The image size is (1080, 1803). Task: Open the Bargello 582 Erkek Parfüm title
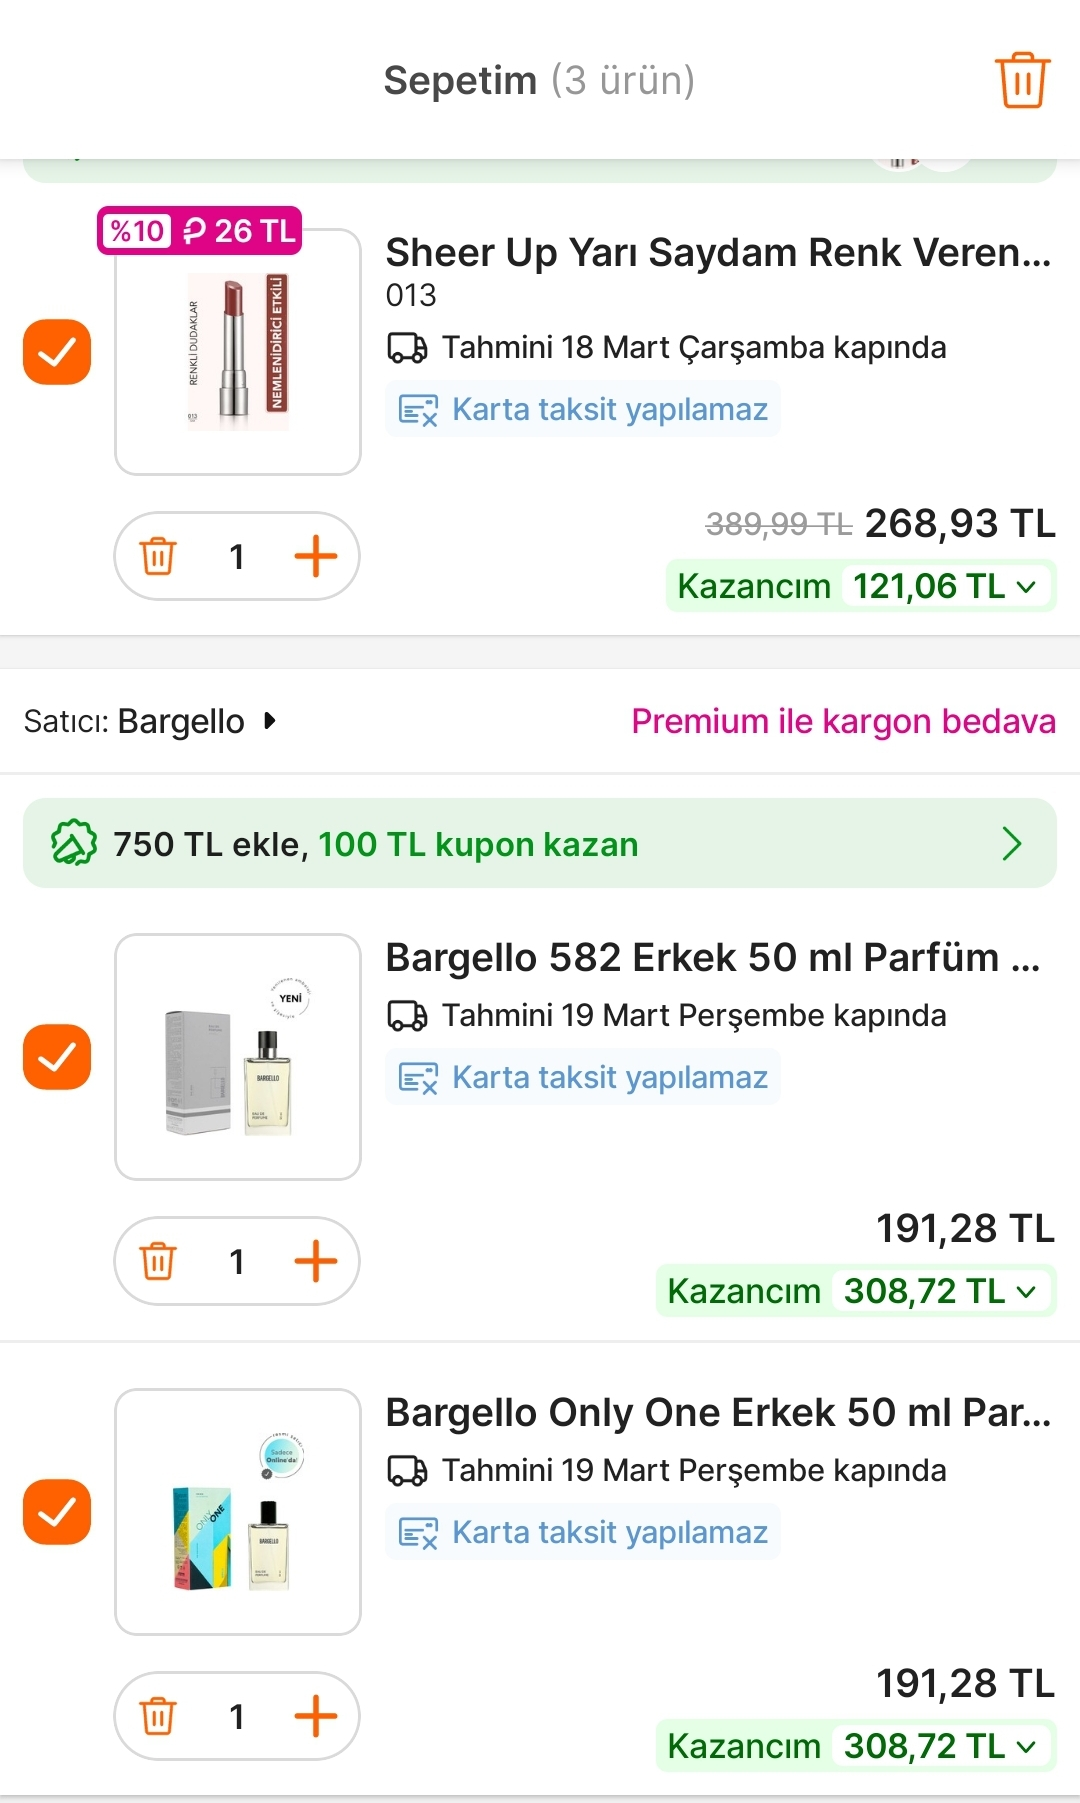click(x=712, y=957)
